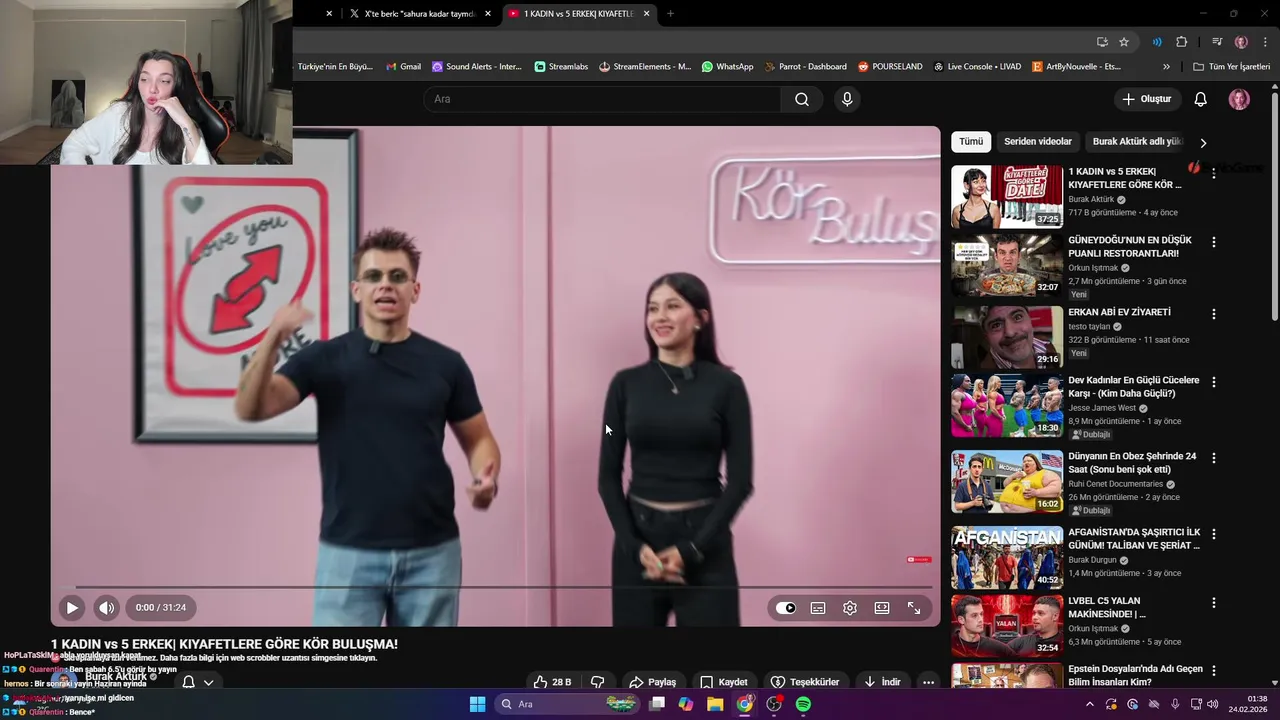This screenshot has height=720, width=1280.
Task: Click the Paylaş share button
Action: pyautogui.click(x=653, y=682)
